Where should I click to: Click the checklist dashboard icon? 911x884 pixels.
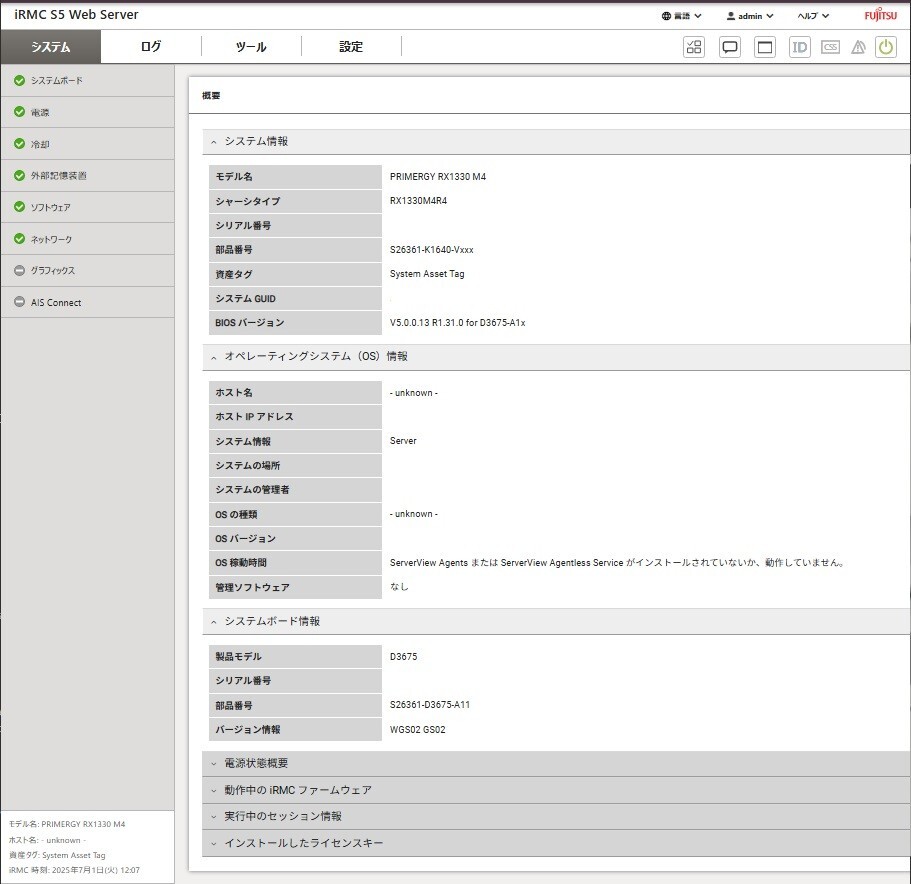point(694,47)
